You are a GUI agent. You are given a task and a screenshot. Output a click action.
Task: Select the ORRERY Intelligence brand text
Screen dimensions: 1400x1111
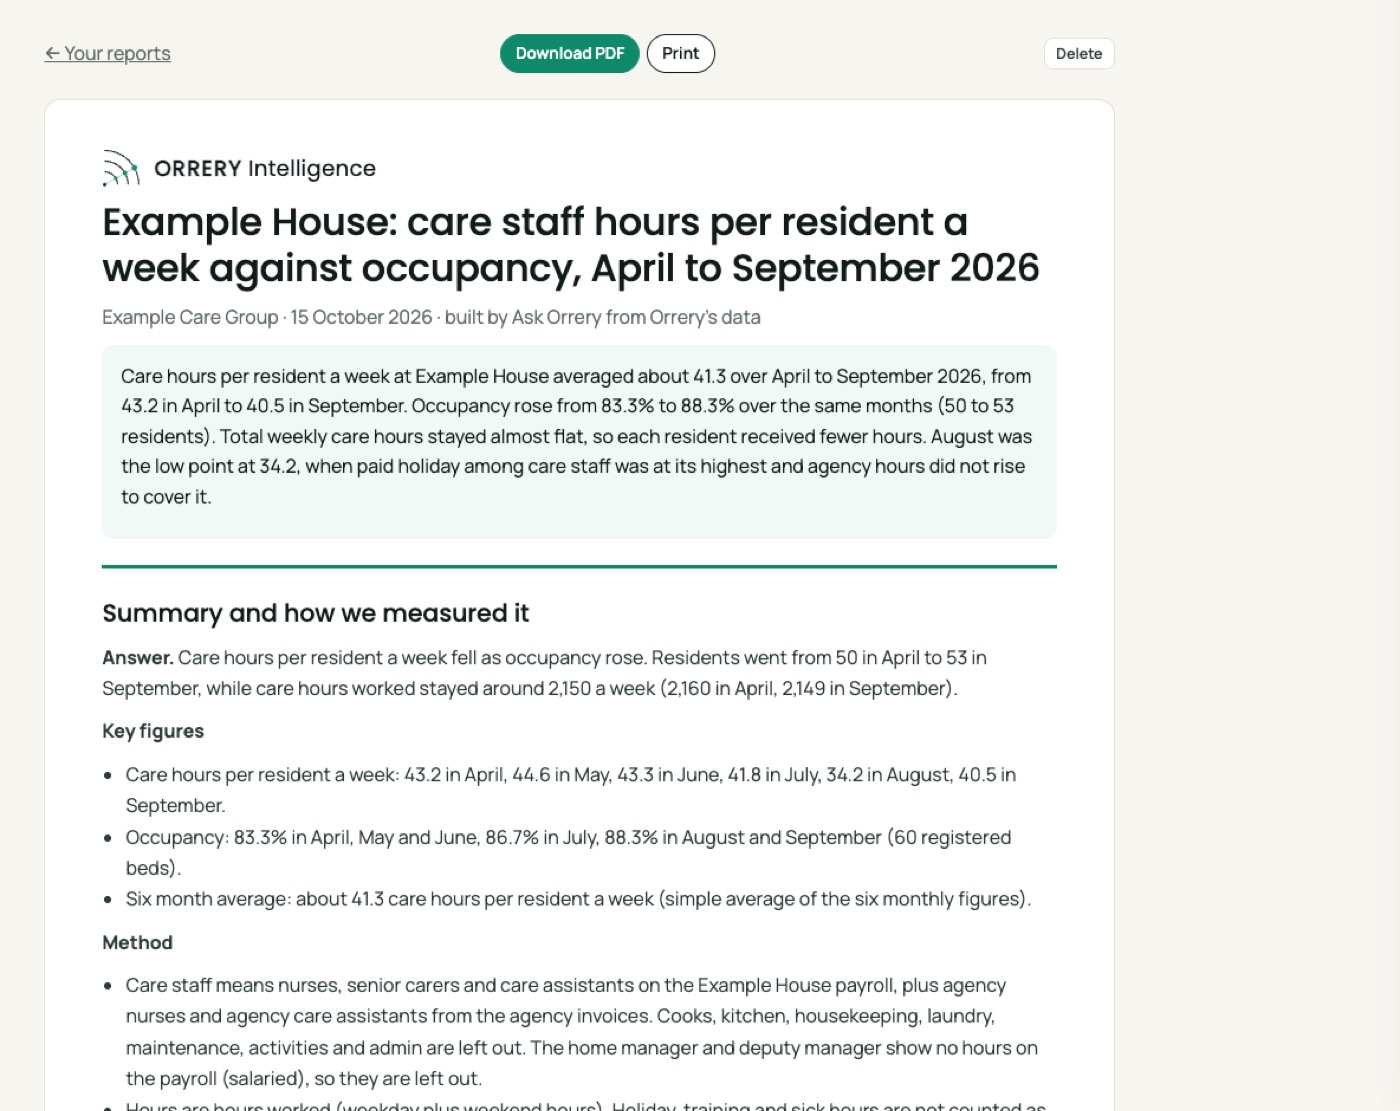coord(265,168)
